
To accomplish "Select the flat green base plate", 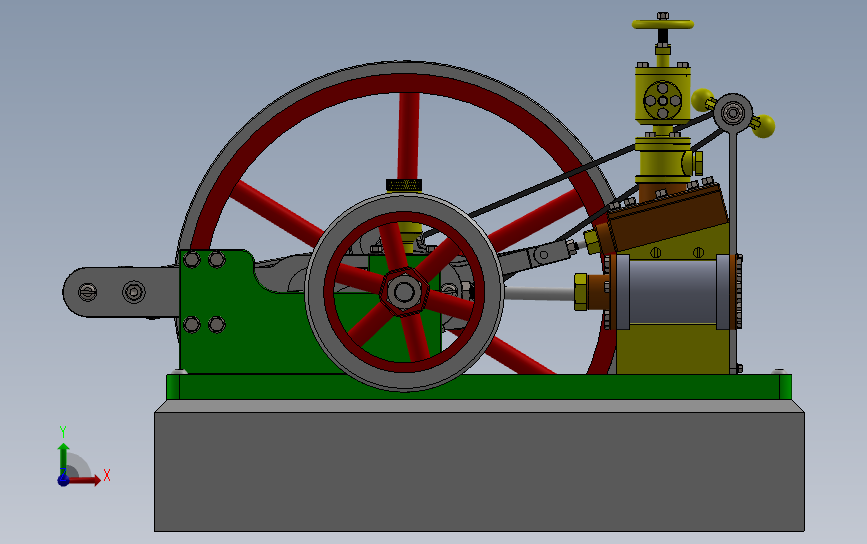I will pyautogui.click(x=479, y=387).
